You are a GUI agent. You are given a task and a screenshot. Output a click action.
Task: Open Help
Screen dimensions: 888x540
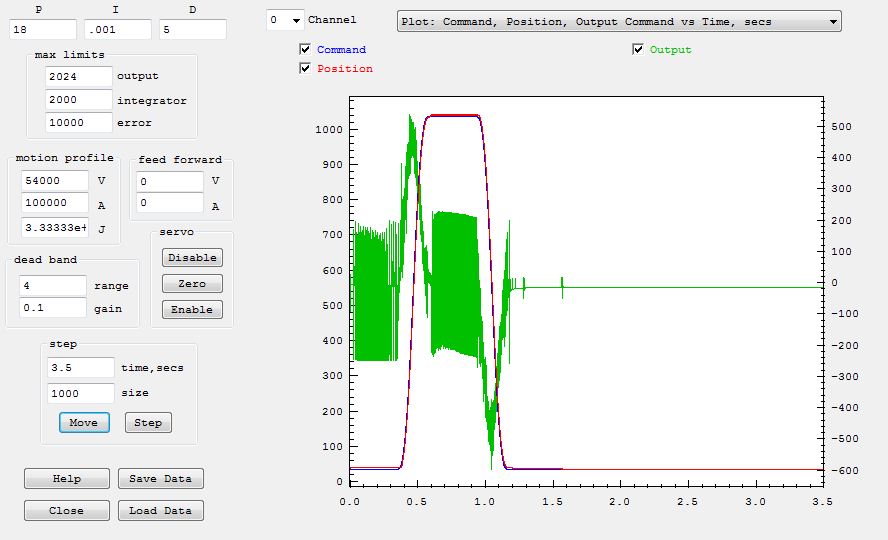[66, 479]
